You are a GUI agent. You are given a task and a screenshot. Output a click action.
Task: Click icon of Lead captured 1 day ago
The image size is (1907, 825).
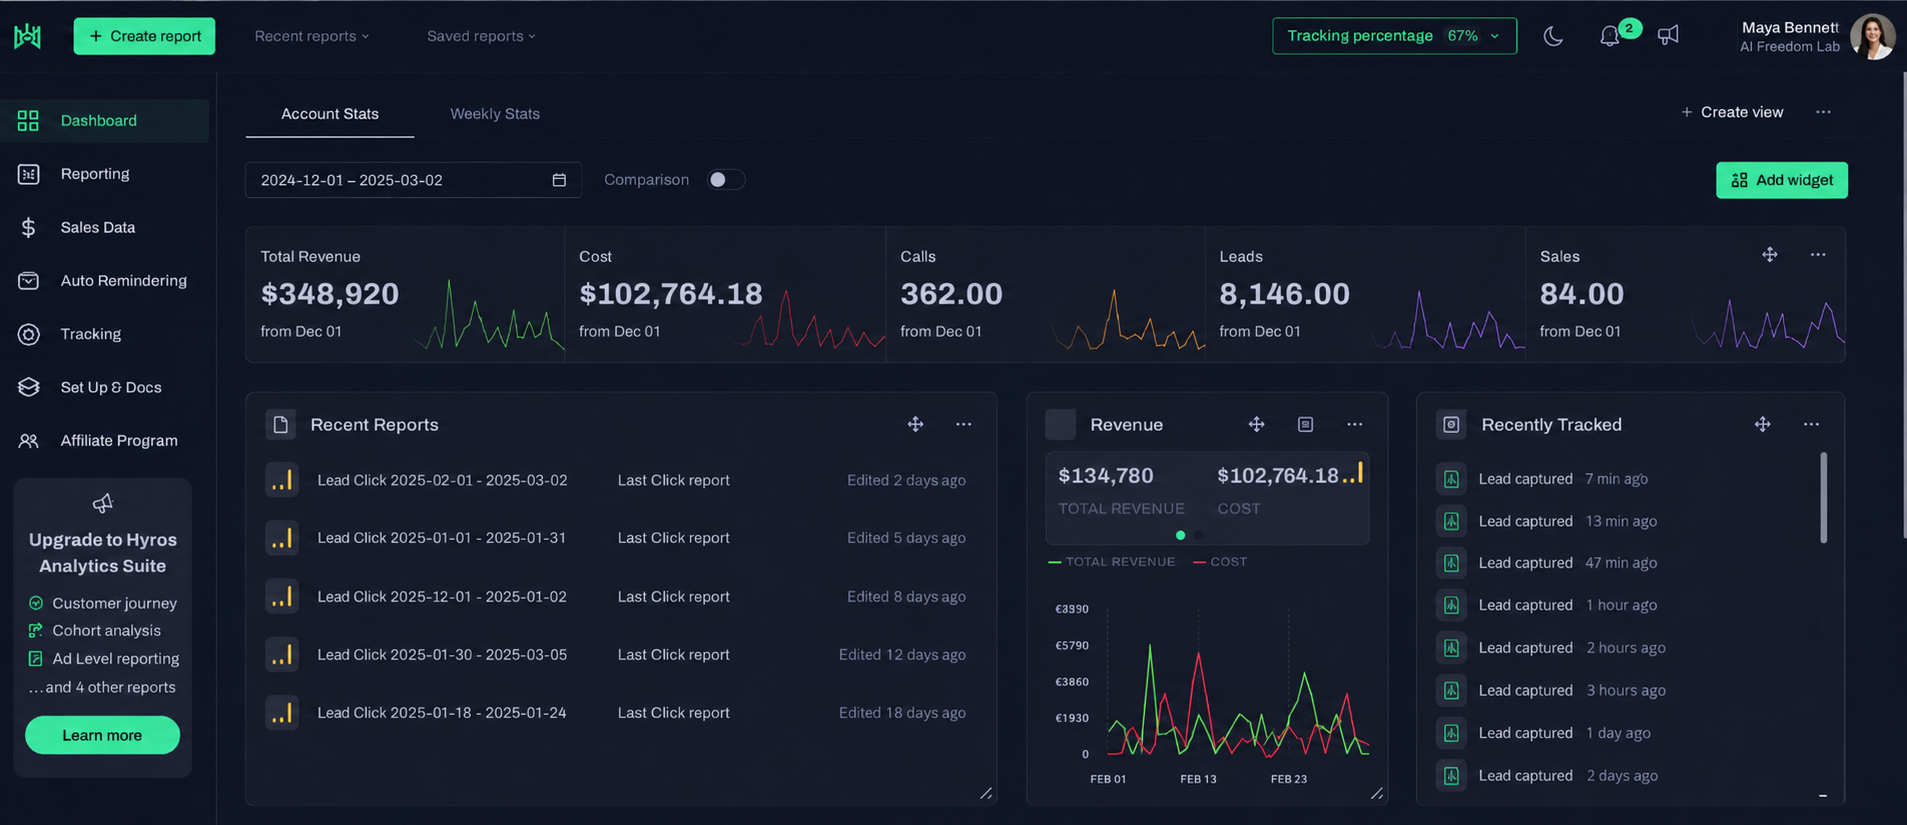[x=1451, y=733]
